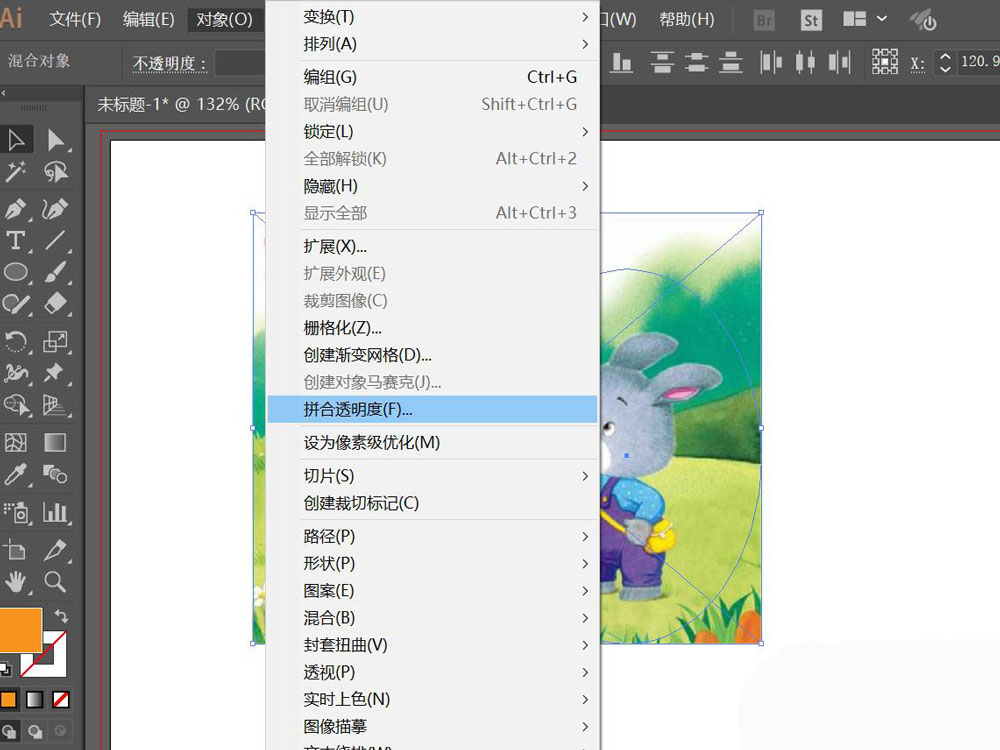Pick the Artboard tool
1000x750 pixels.
click(16, 550)
